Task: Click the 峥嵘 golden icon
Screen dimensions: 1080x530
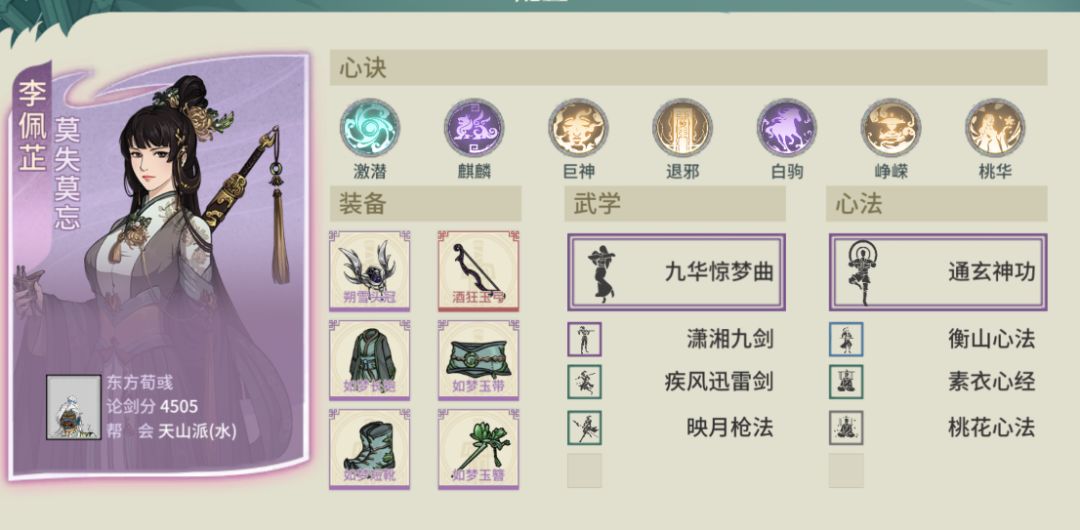Action: click(x=891, y=128)
